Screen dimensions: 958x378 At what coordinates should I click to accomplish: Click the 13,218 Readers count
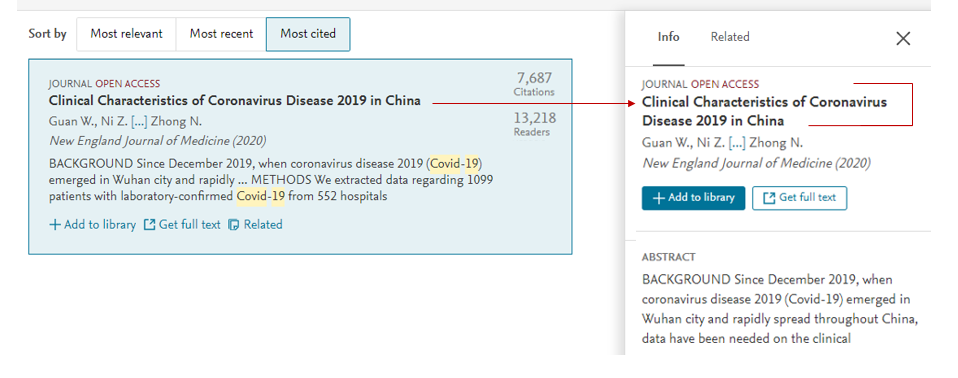coord(534,124)
